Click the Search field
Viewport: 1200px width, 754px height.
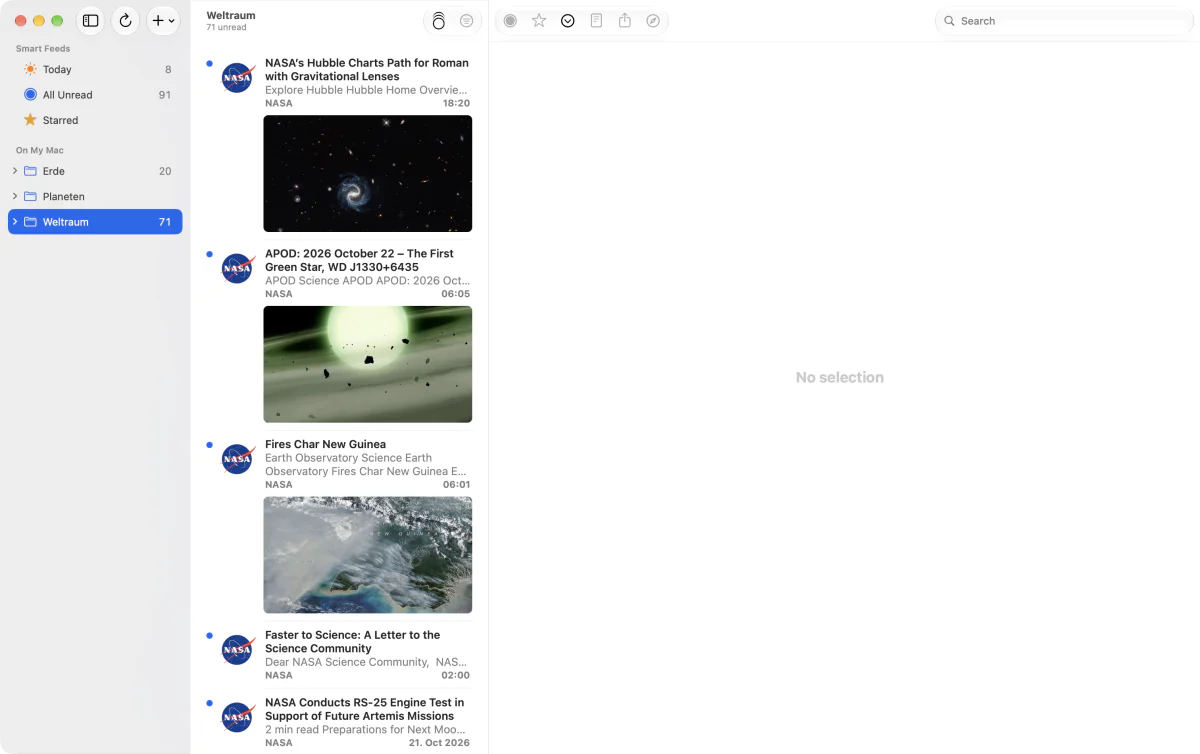click(1064, 21)
